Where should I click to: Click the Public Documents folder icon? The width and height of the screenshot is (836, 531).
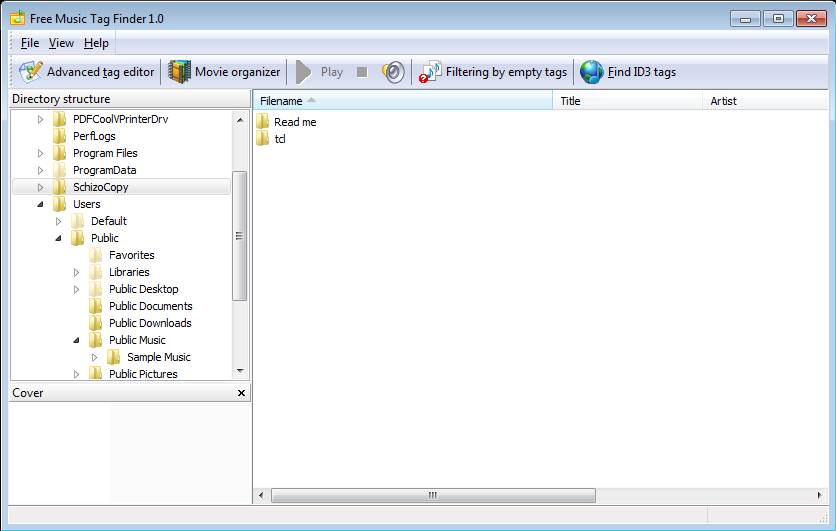coord(96,306)
